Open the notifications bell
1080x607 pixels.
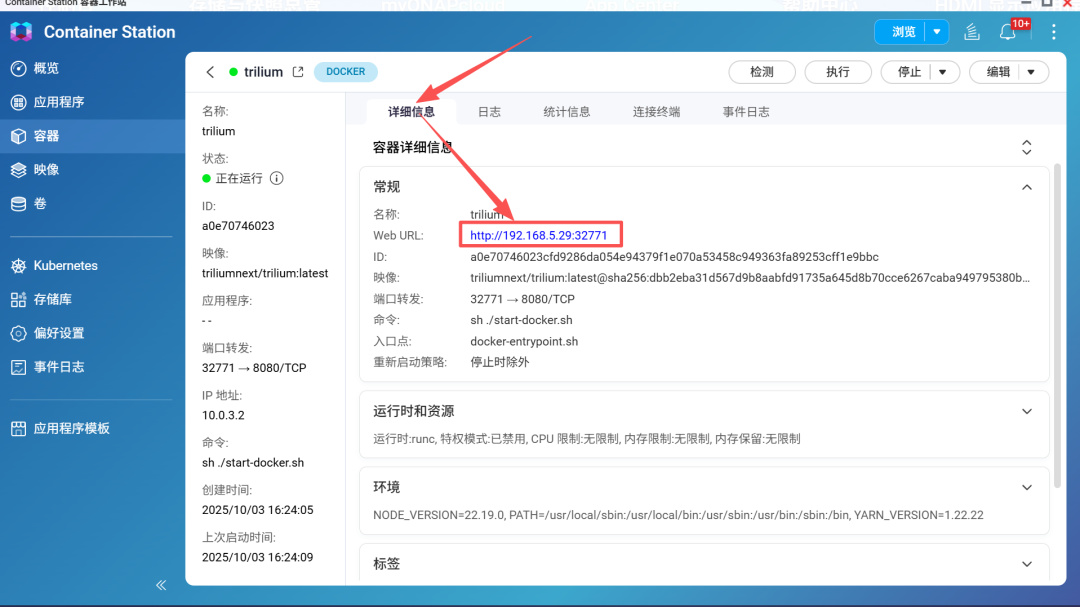click(1008, 32)
